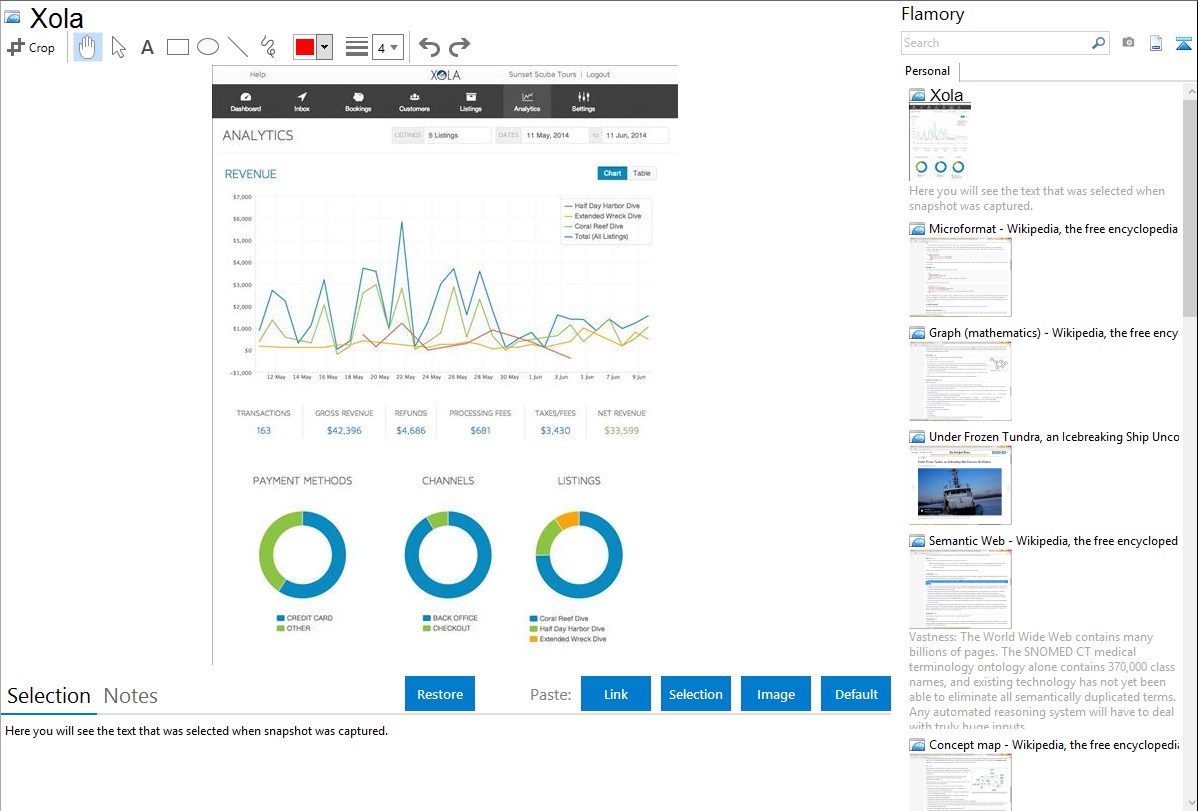Choose the text annotation tool
The width and height of the screenshot is (1198, 811).
(x=147, y=47)
